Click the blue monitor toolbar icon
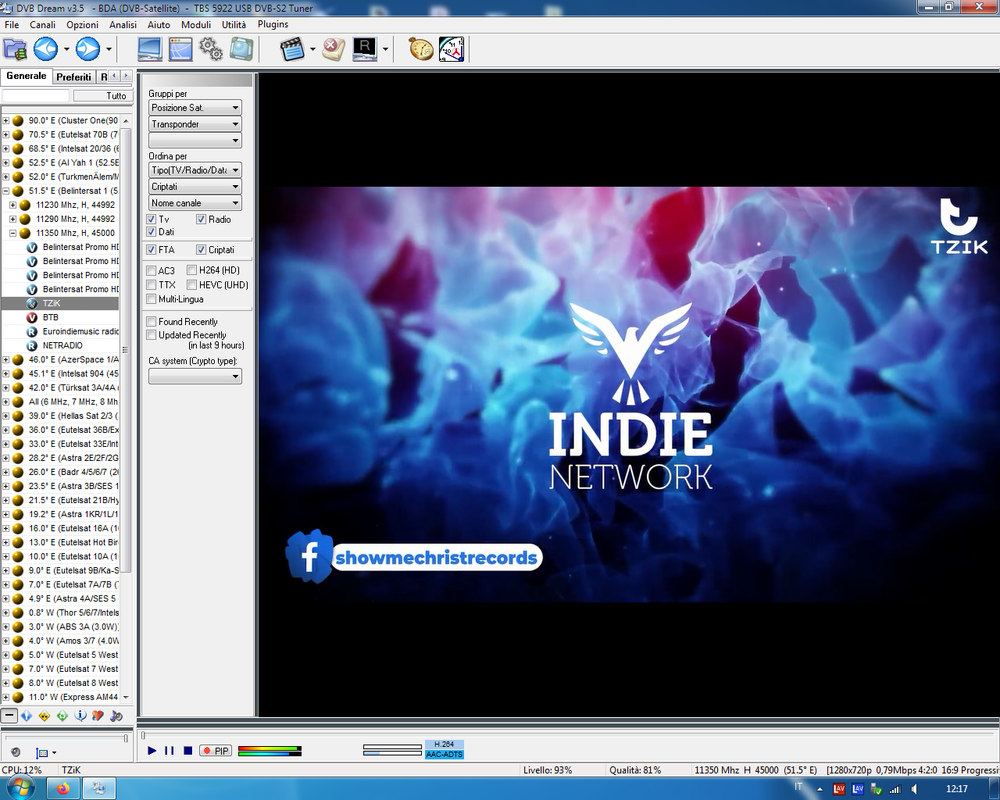Viewport: 1000px width, 800px height. point(150,49)
